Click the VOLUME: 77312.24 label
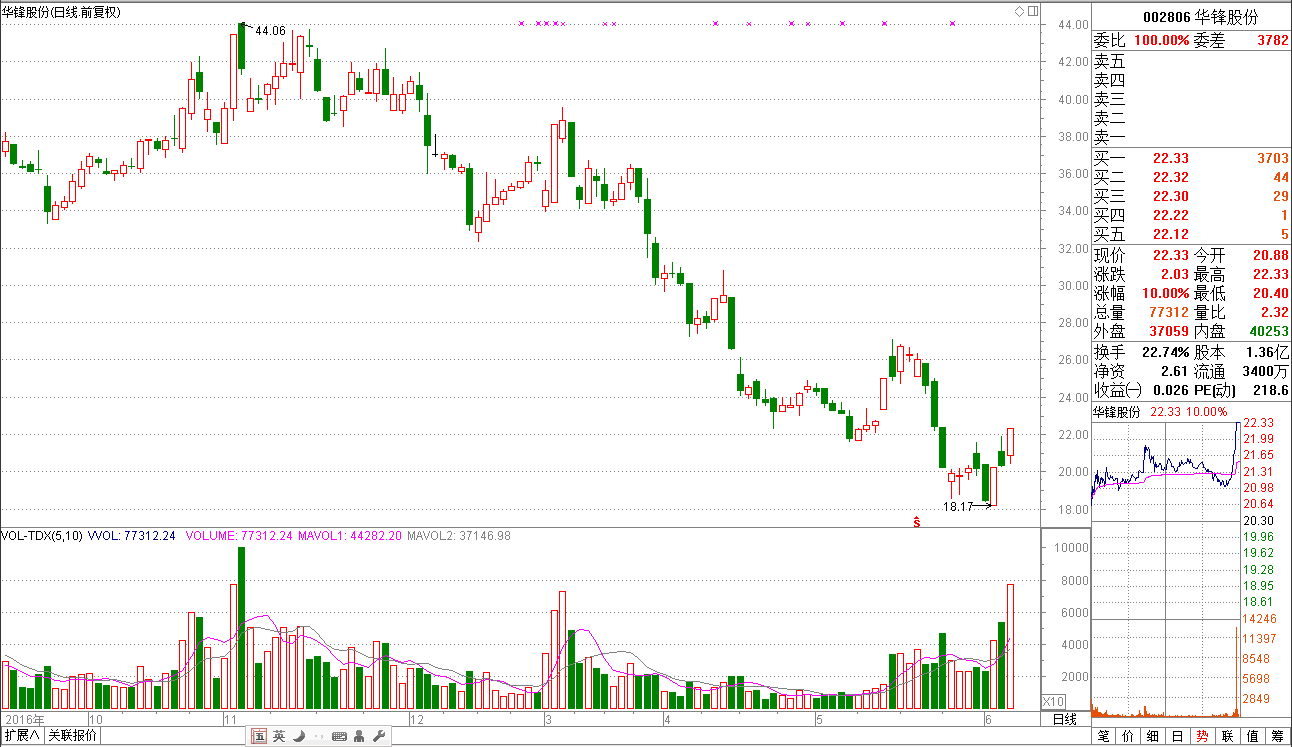1292x747 pixels. coord(239,537)
